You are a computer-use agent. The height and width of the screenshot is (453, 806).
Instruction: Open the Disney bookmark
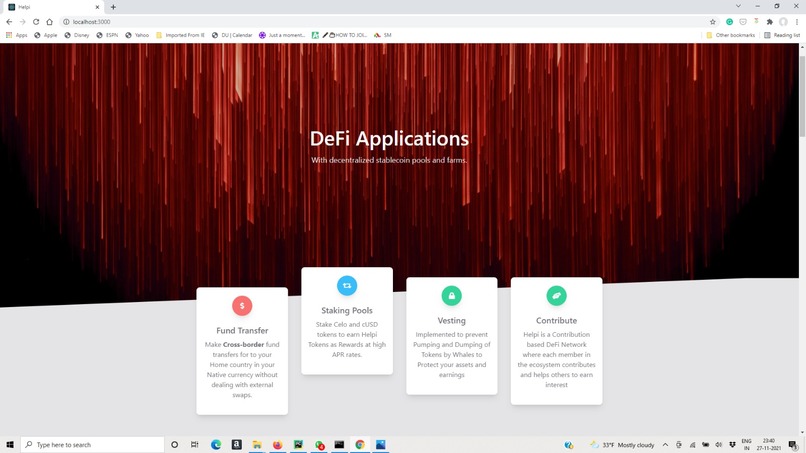pyautogui.click(x=77, y=35)
